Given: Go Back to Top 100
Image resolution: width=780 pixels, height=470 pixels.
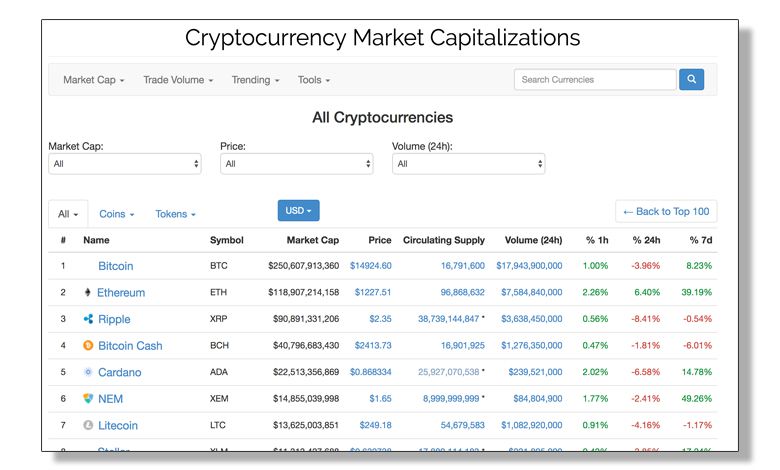Looking at the screenshot, I should (x=666, y=211).
